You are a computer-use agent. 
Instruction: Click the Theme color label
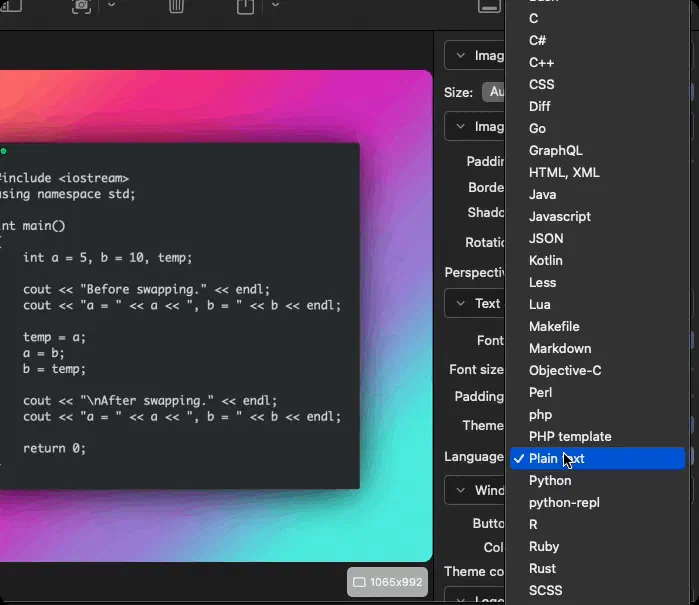coord(474,571)
